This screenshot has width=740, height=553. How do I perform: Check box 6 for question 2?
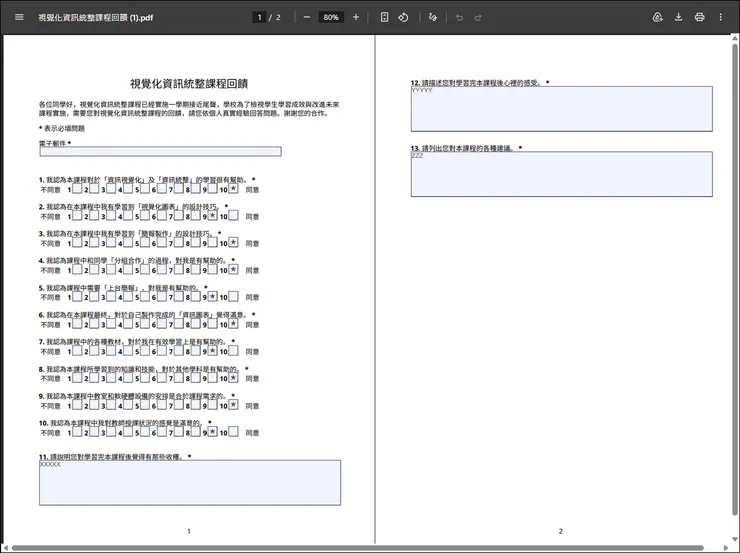click(162, 216)
